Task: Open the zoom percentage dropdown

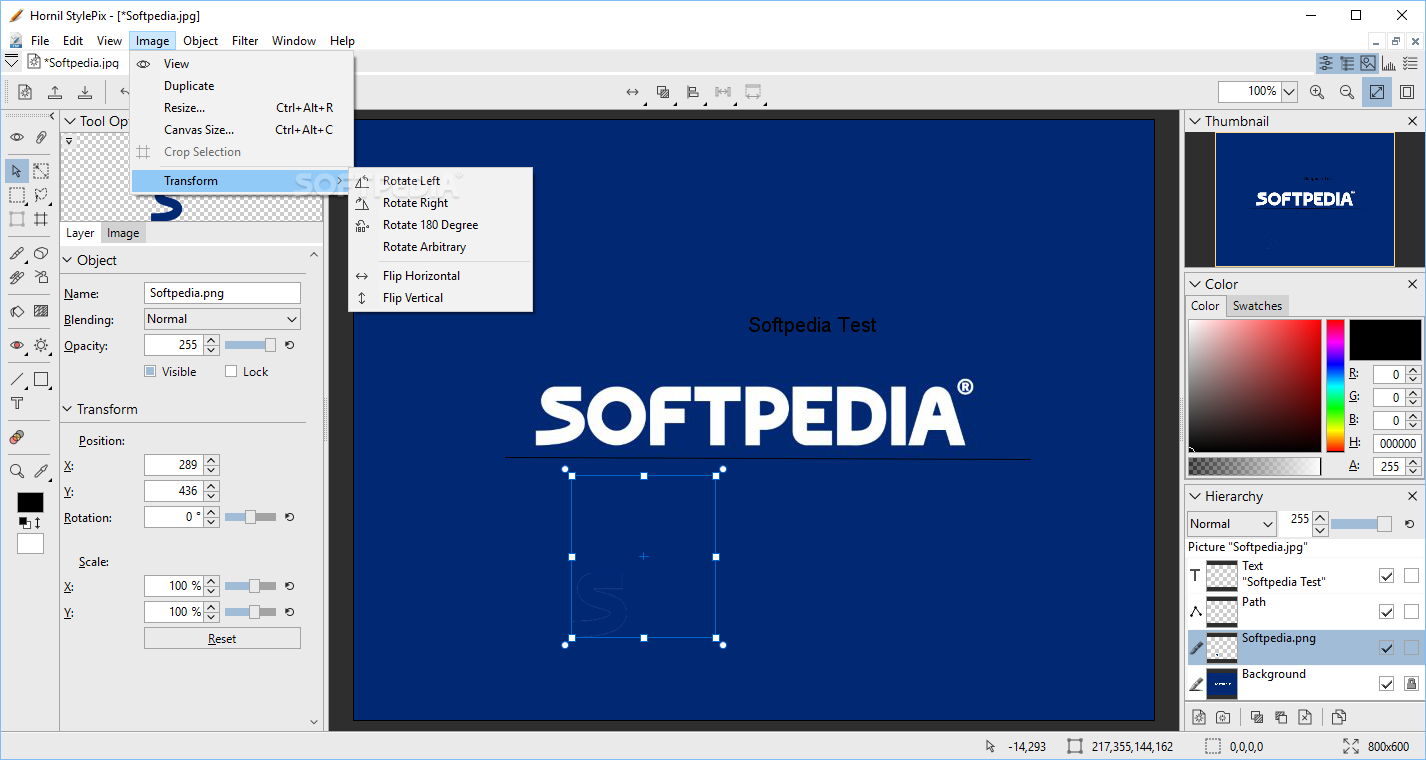Action: pos(1289,92)
